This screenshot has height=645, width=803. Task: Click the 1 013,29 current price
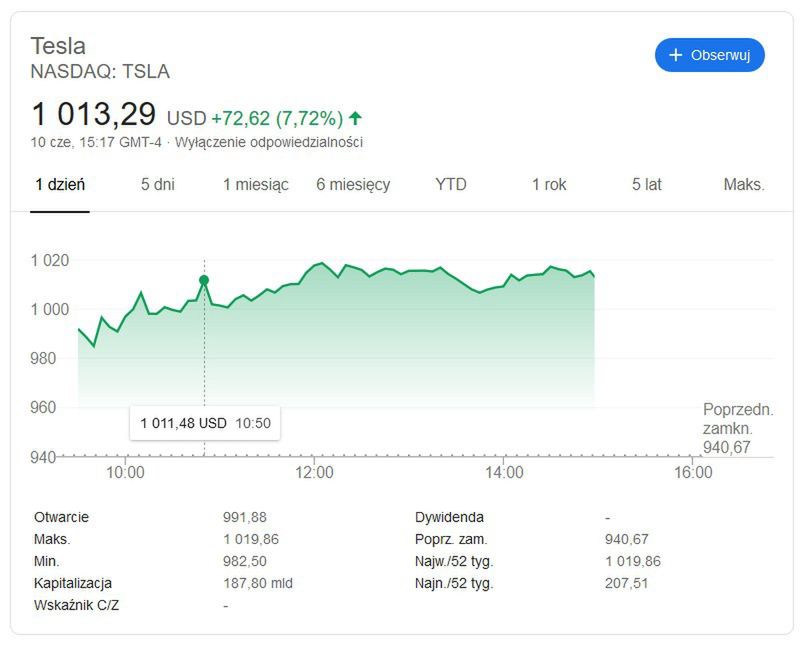click(x=93, y=114)
